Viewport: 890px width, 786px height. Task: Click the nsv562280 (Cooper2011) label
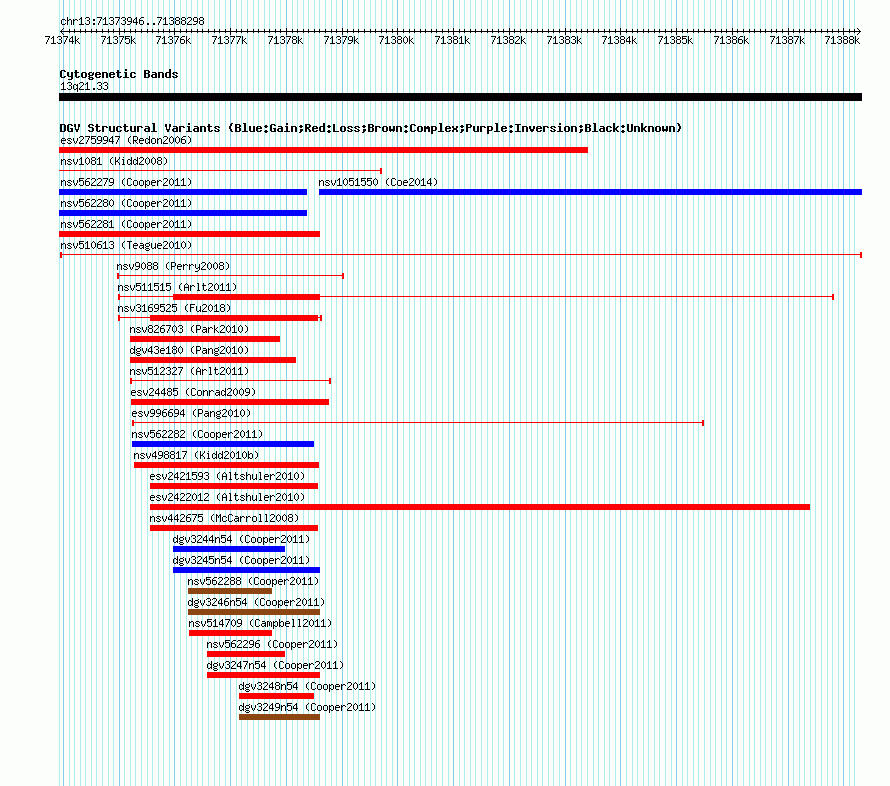click(x=126, y=203)
